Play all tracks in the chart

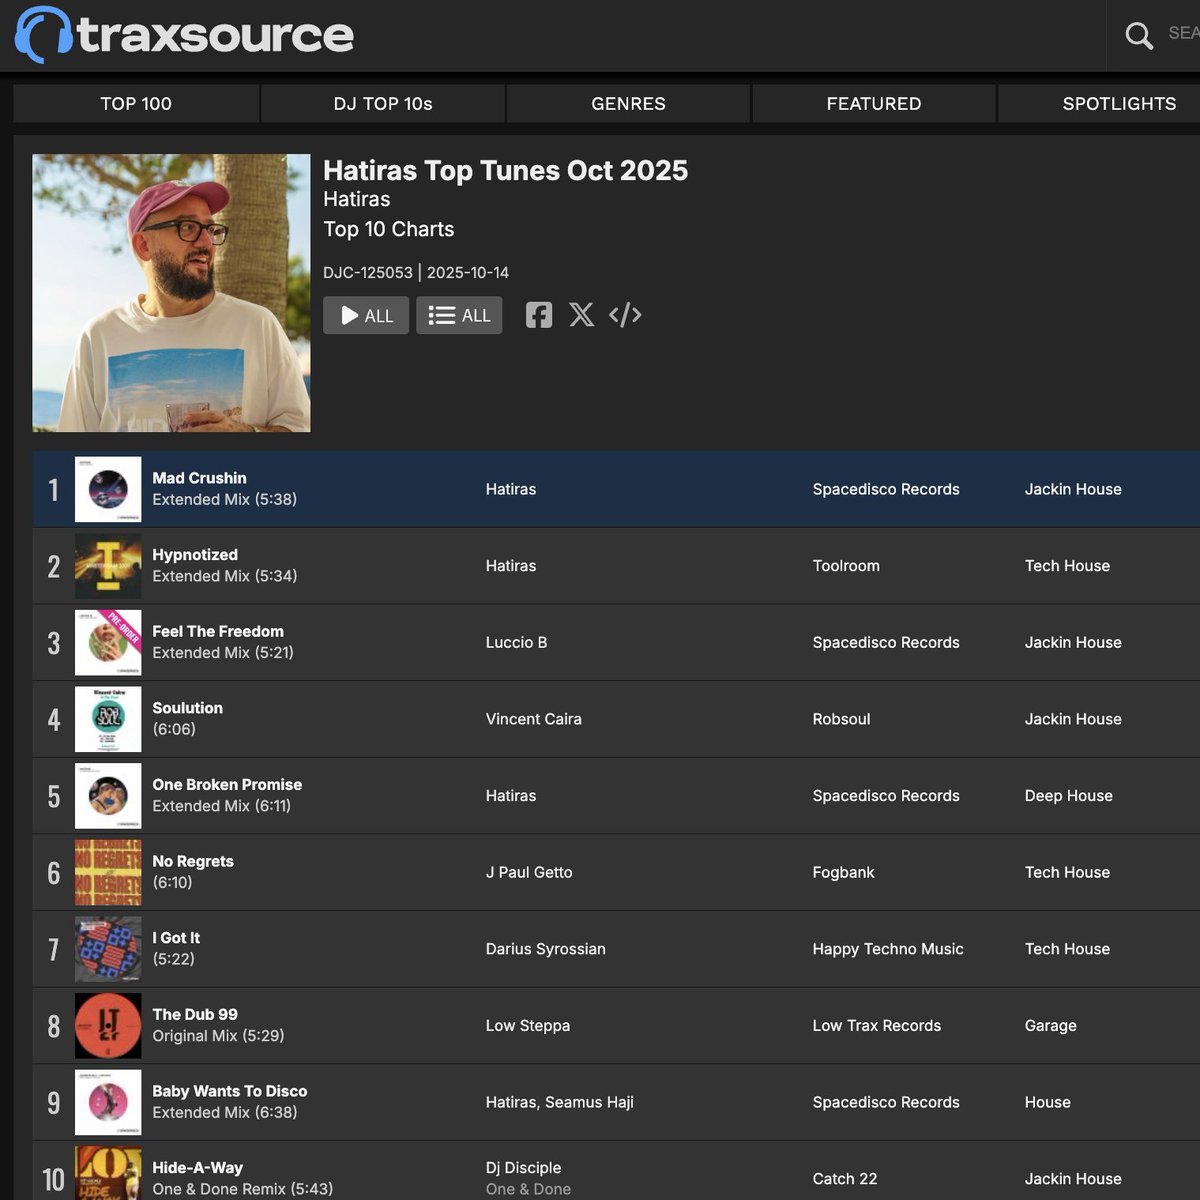point(366,315)
